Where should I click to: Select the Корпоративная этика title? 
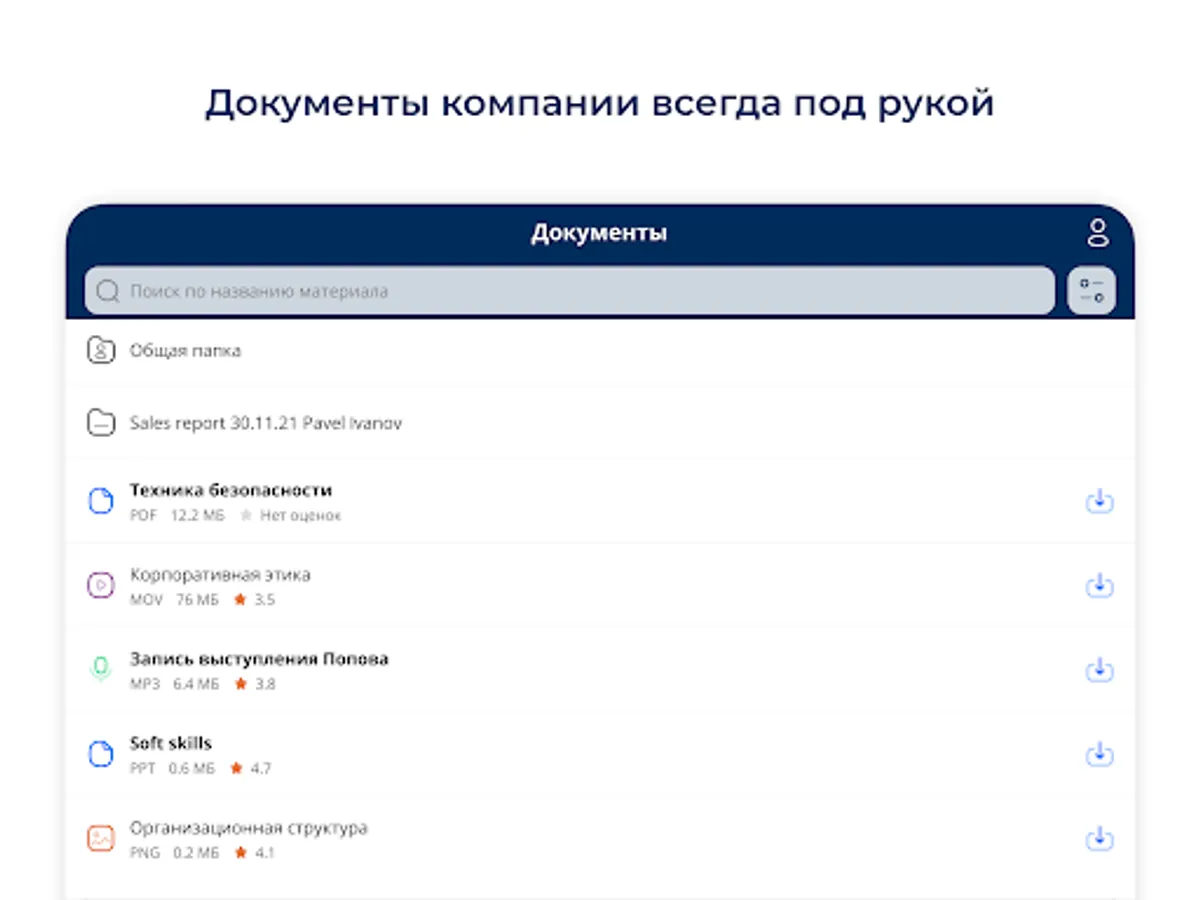tap(220, 575)
